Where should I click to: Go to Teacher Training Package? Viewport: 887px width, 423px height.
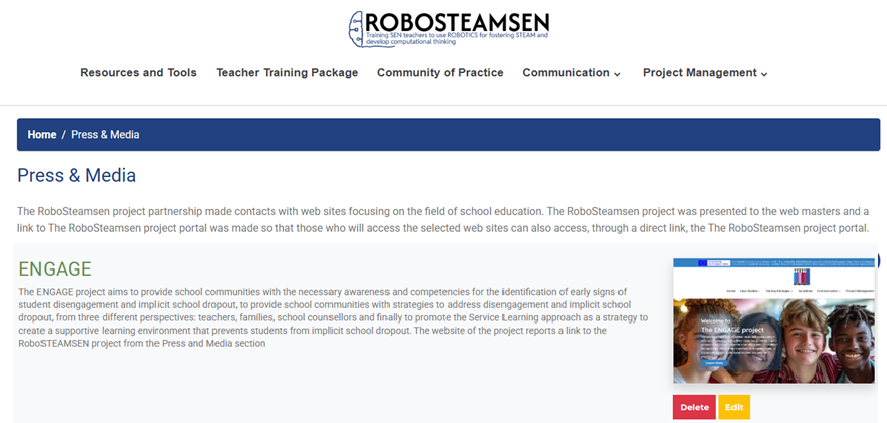pyautogui.click(x=287, y=73)
